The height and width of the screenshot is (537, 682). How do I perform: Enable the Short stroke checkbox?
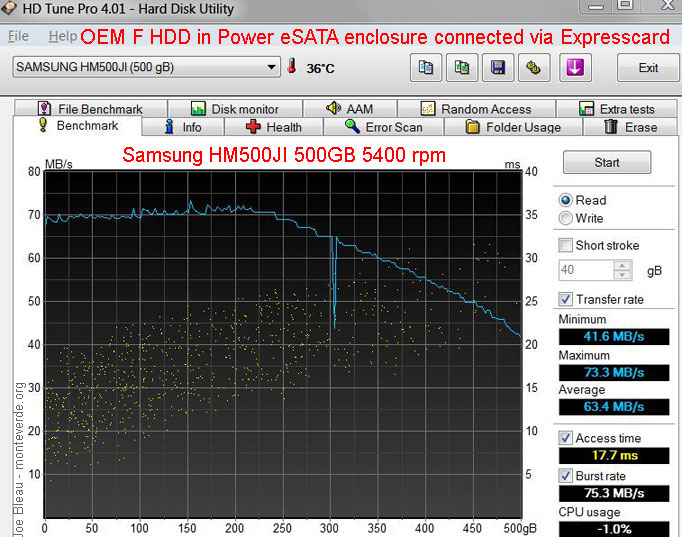coord(565,245)
